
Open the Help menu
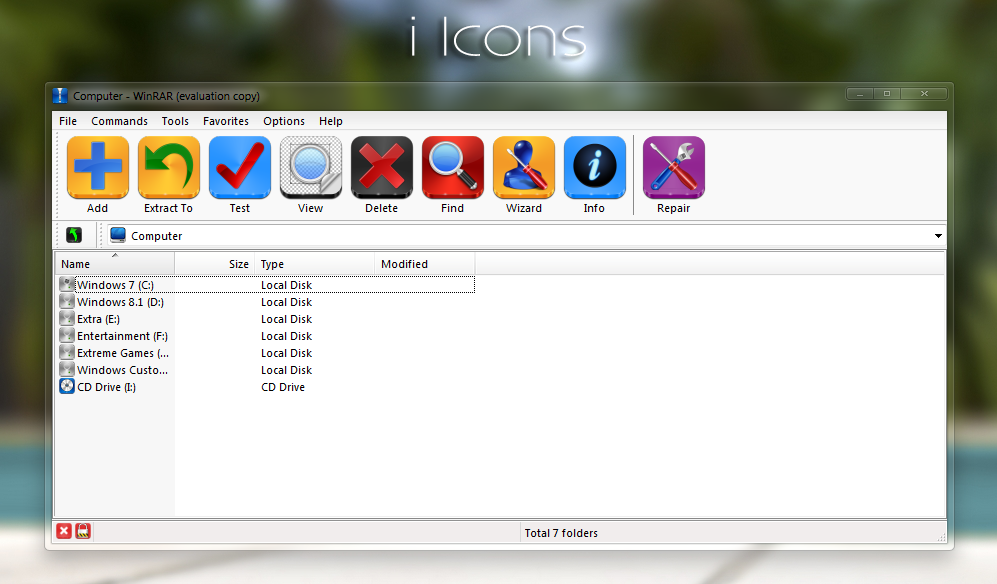pyautogui.click(x=331, y=121)
